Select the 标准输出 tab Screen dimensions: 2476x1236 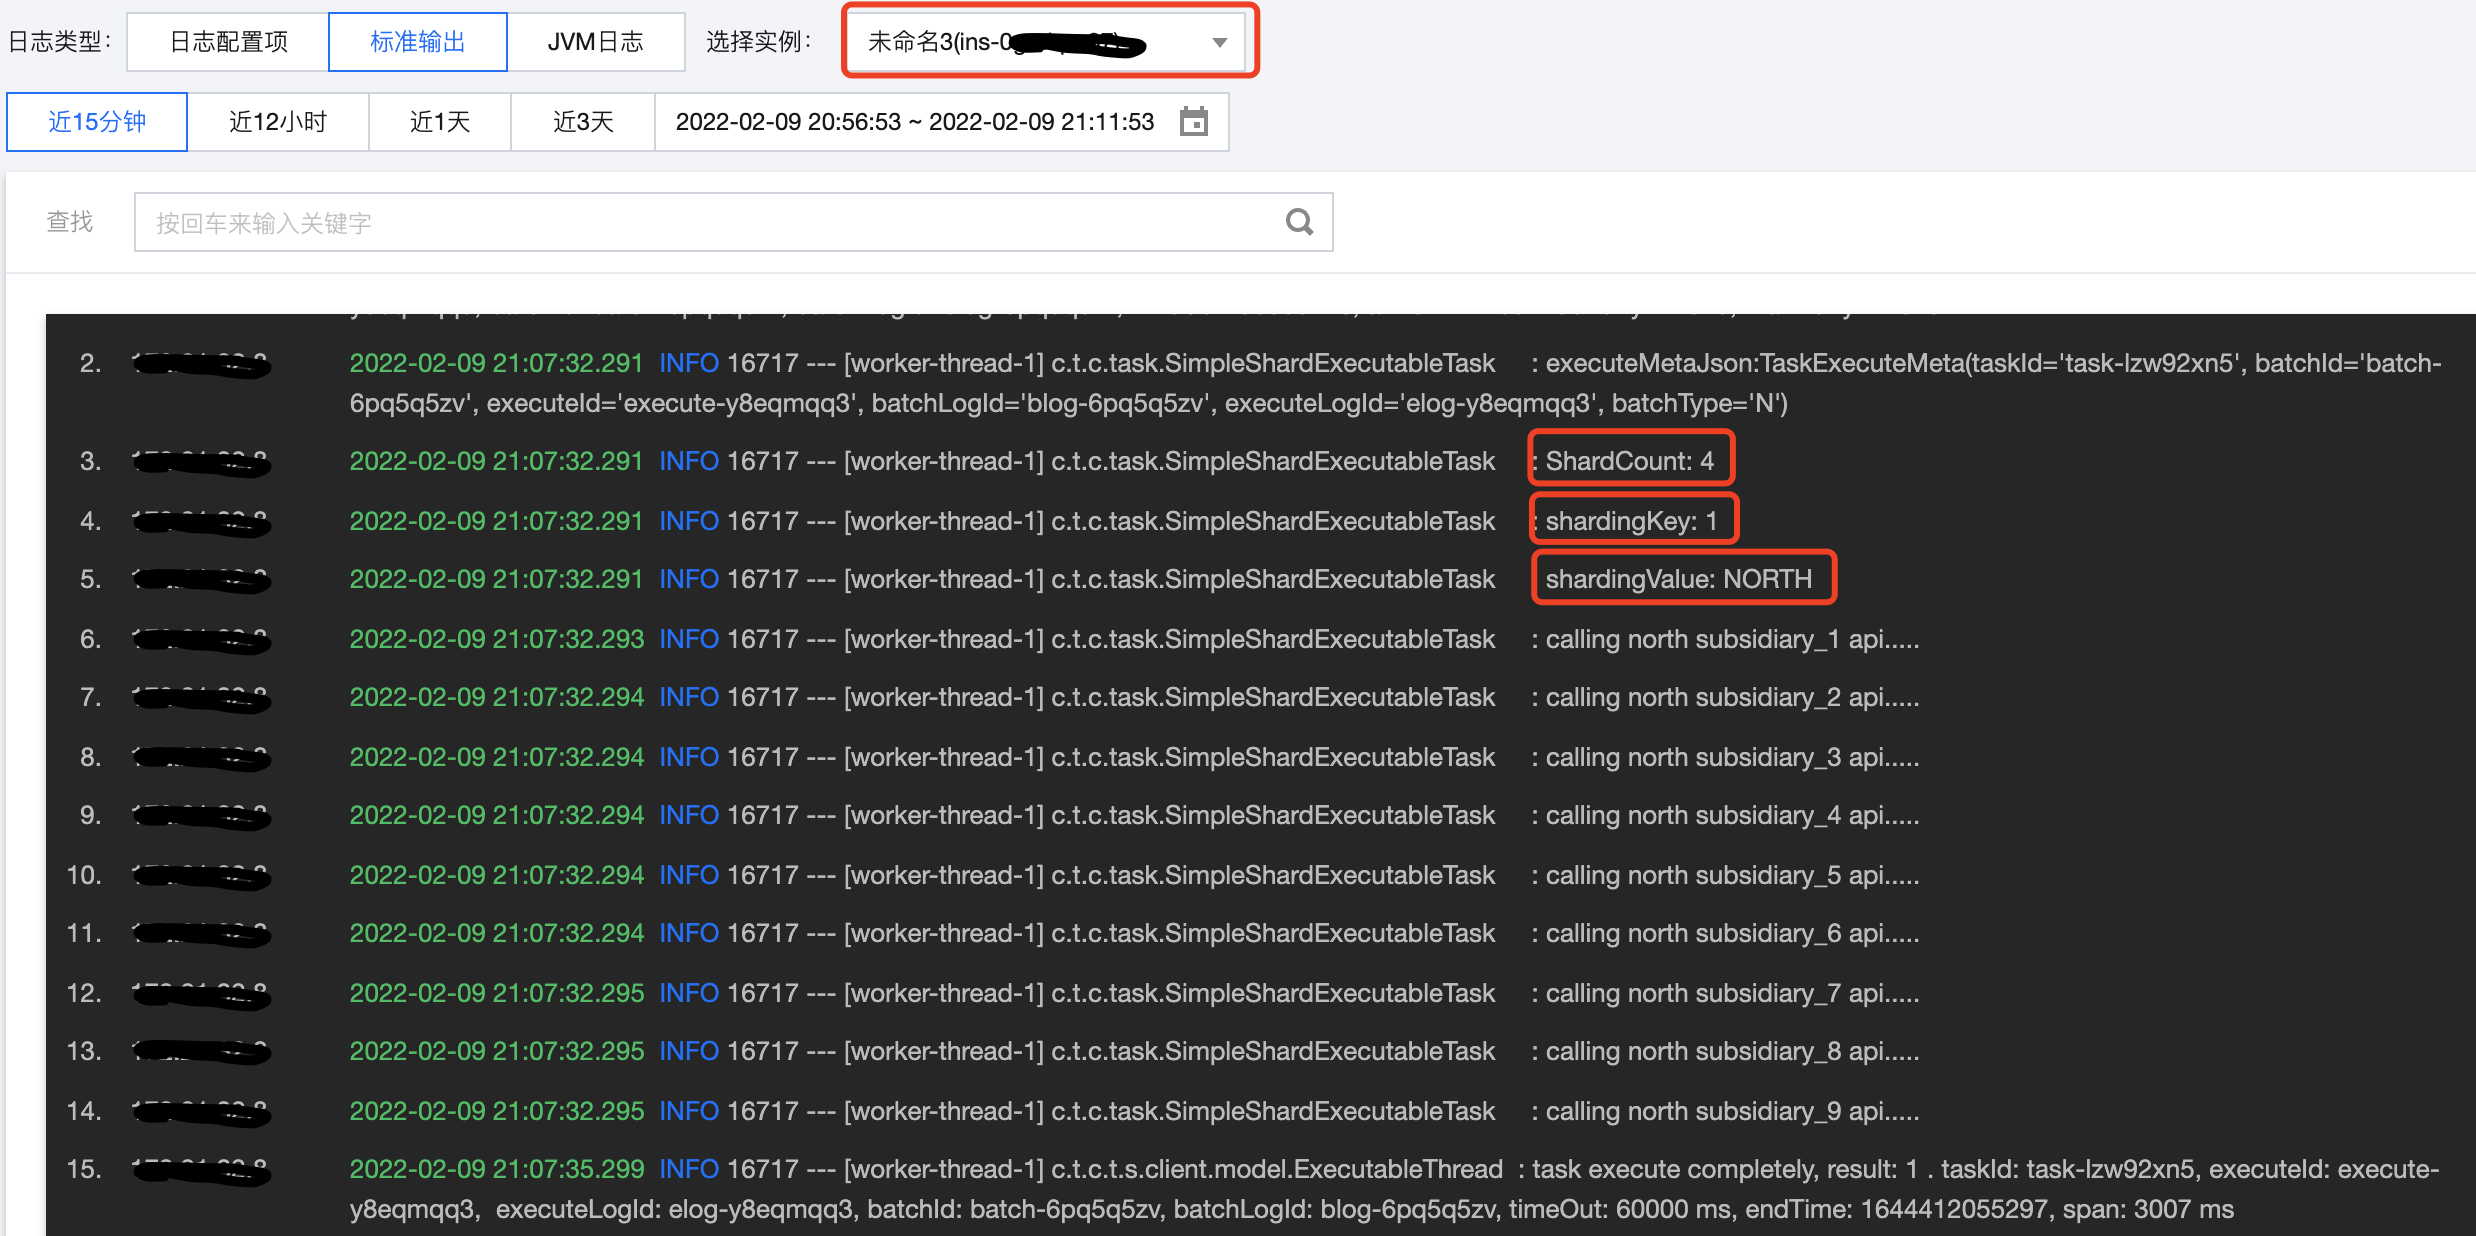(418, 41)
